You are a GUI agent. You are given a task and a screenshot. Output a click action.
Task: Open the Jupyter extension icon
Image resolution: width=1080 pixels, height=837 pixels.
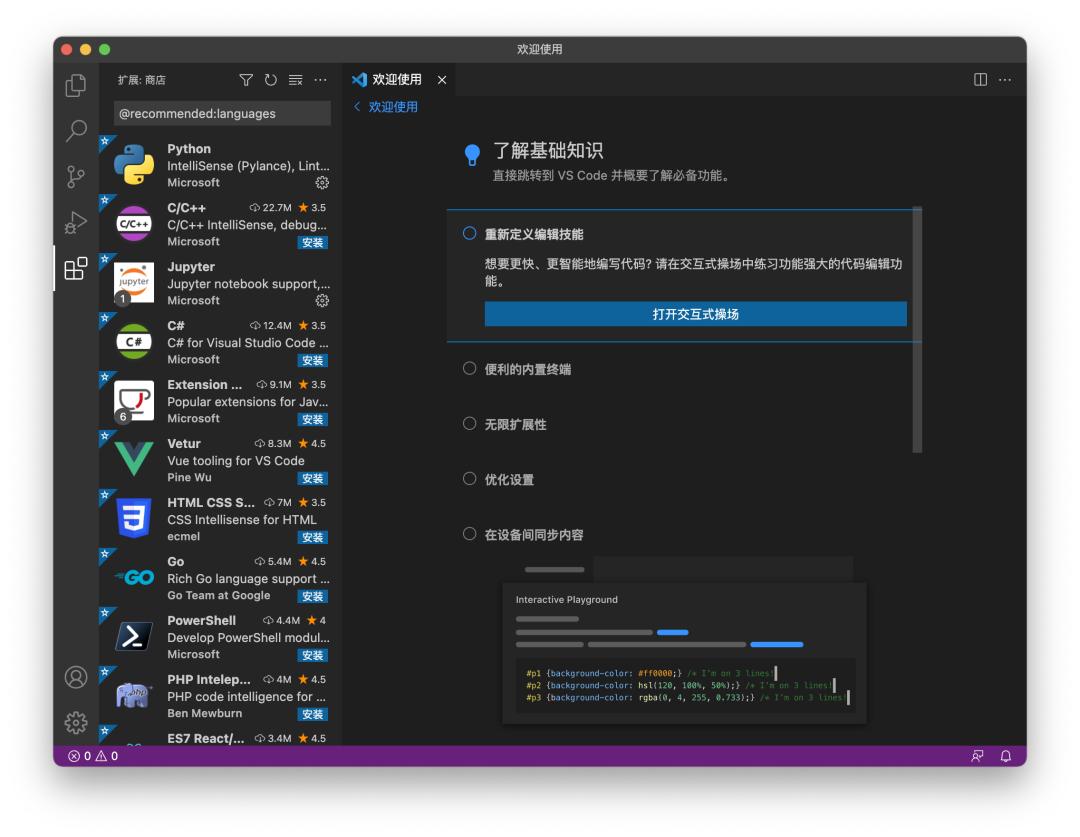coord(134,282)
